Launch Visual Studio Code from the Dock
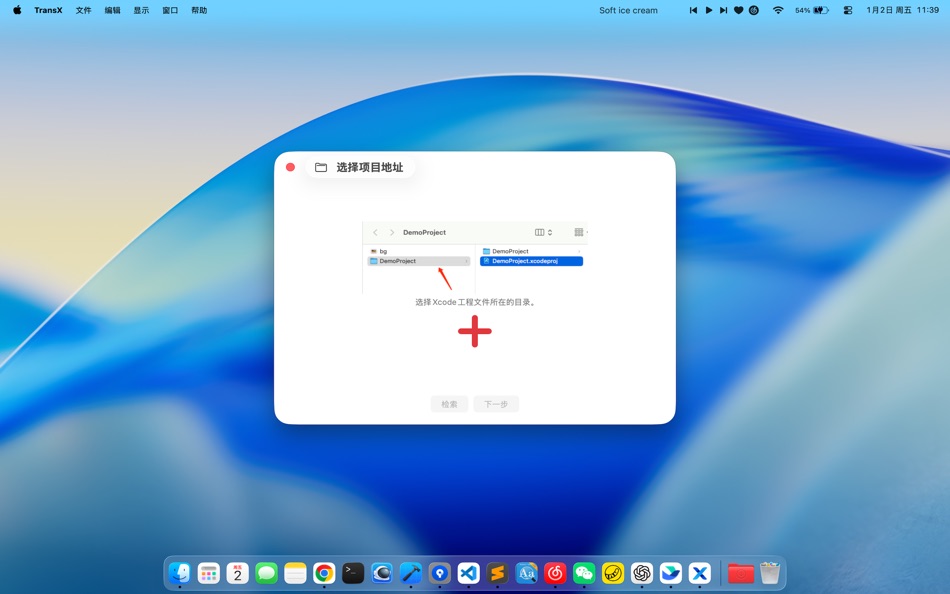Image resolution: width=950 pixels, height=594 pixels. click(468, 573)
